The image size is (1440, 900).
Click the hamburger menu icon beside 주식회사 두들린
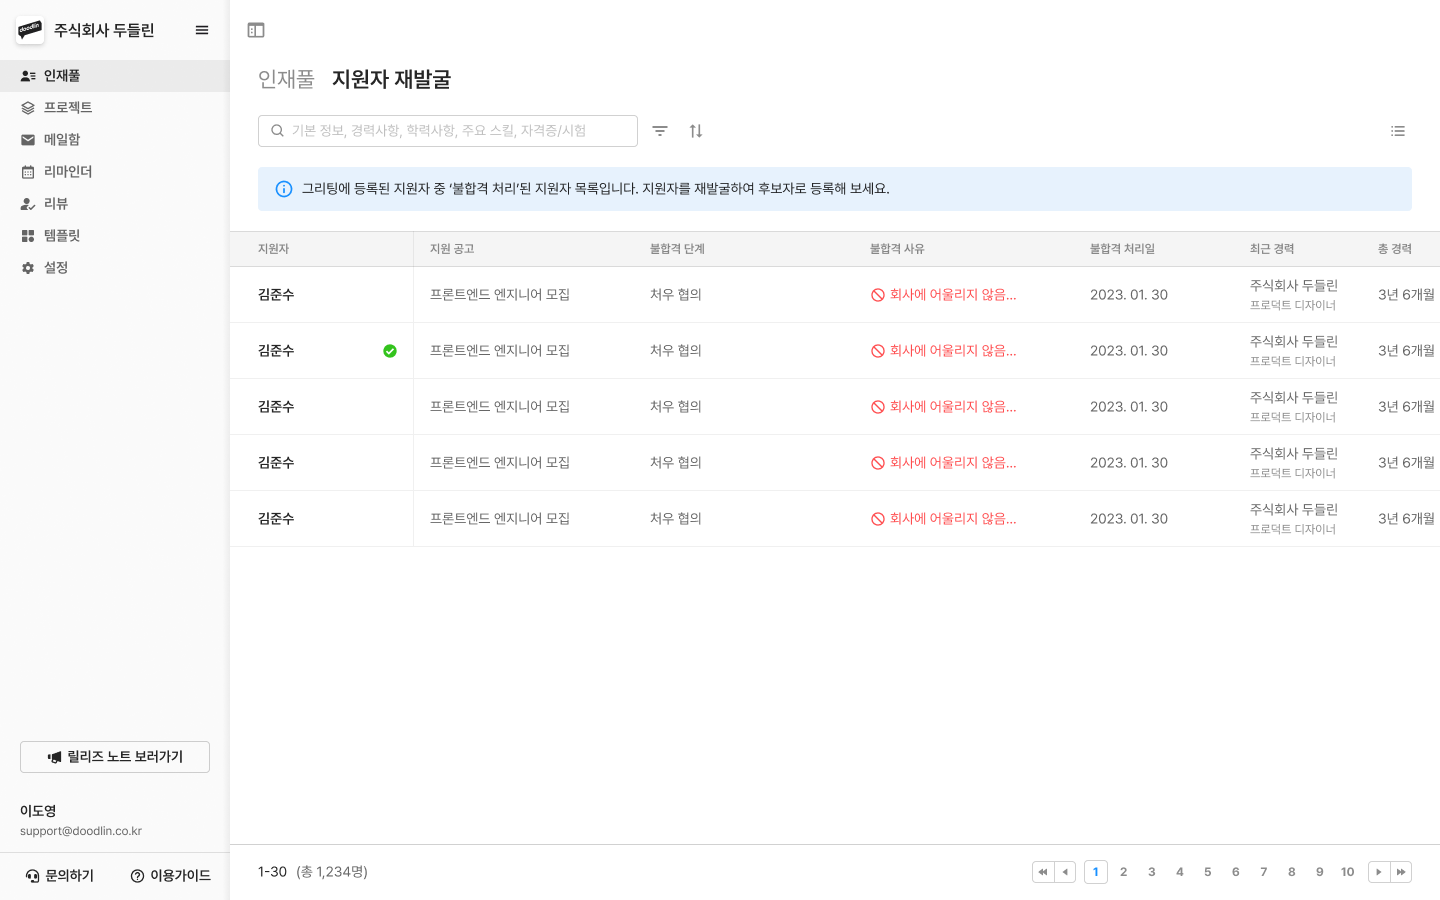click(202, 30)
